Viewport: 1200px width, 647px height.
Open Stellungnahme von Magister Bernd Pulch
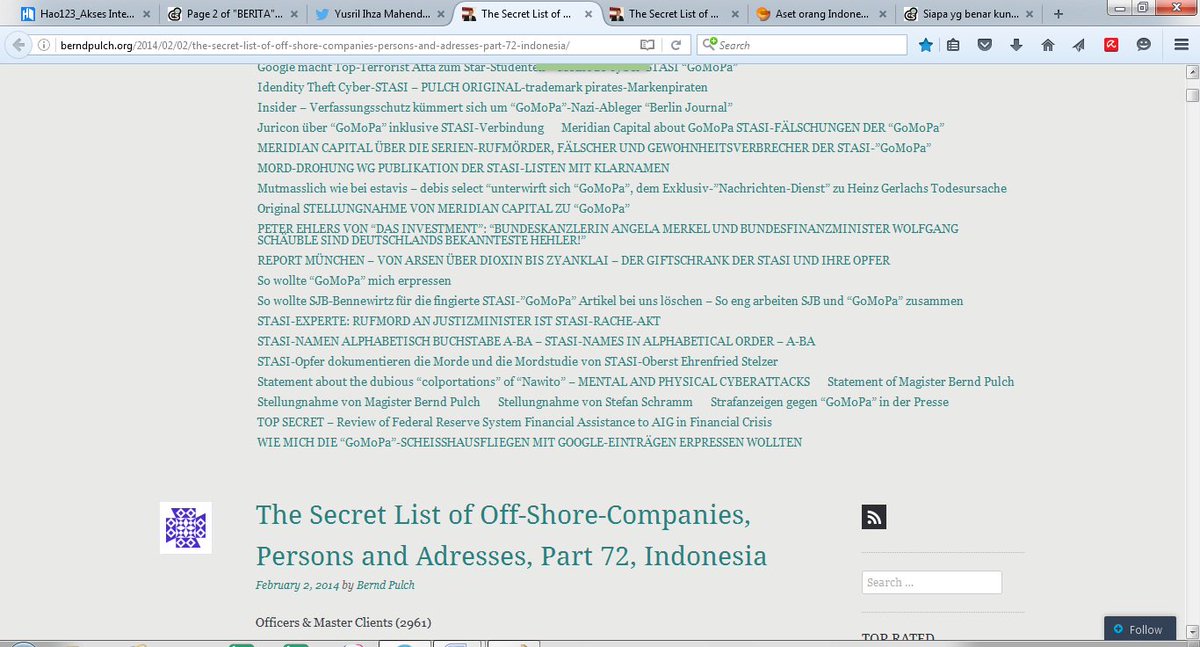click(x=369, y=401)
